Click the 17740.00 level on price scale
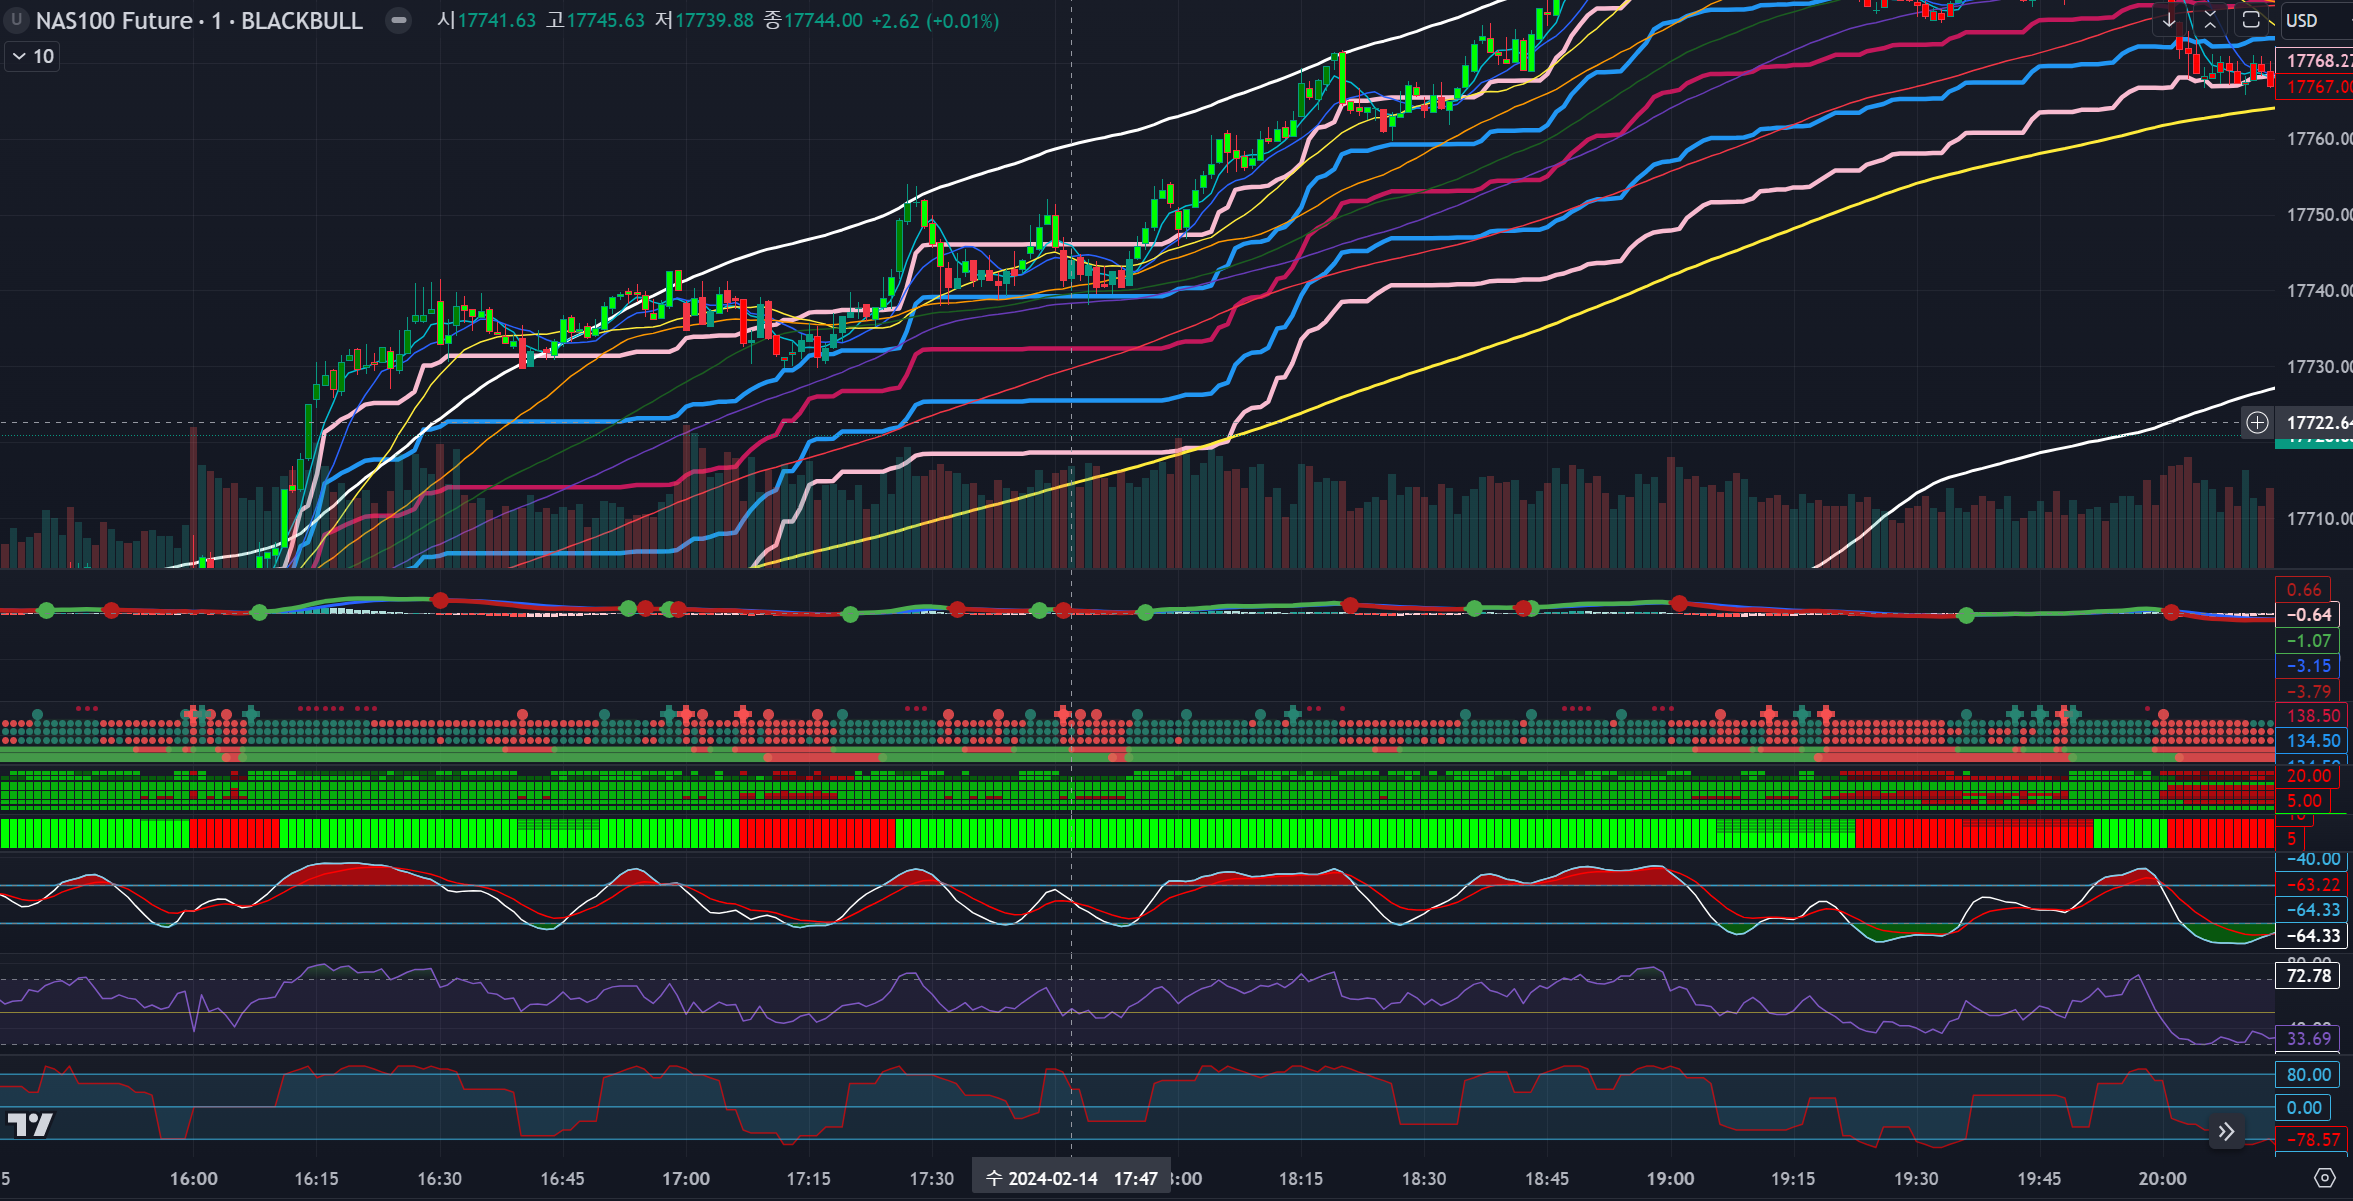 [x=2318, y=291]
